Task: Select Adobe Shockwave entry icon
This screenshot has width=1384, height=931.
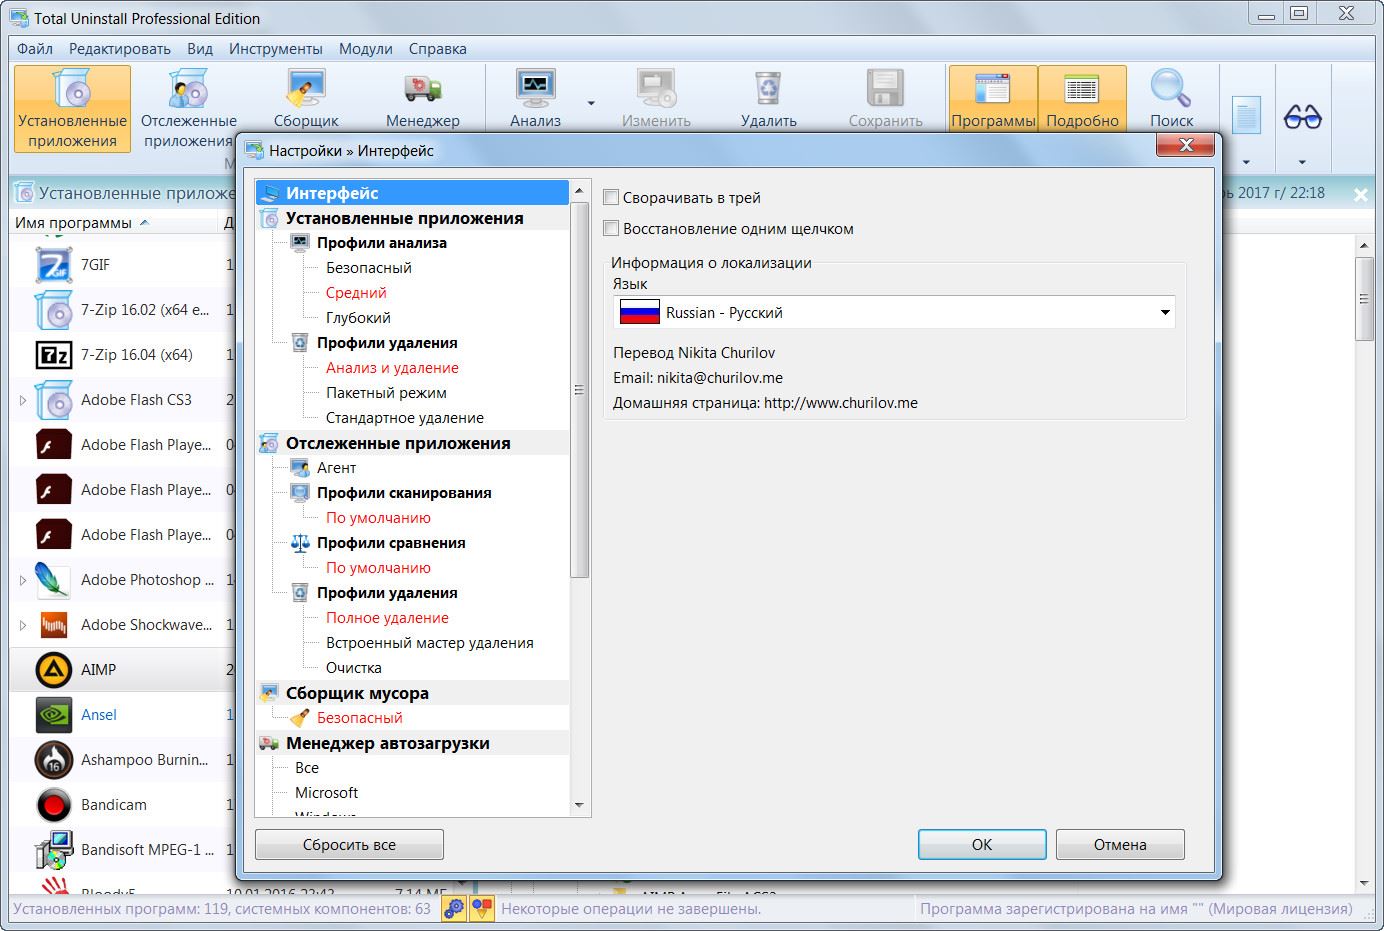Action: [53, 625]
